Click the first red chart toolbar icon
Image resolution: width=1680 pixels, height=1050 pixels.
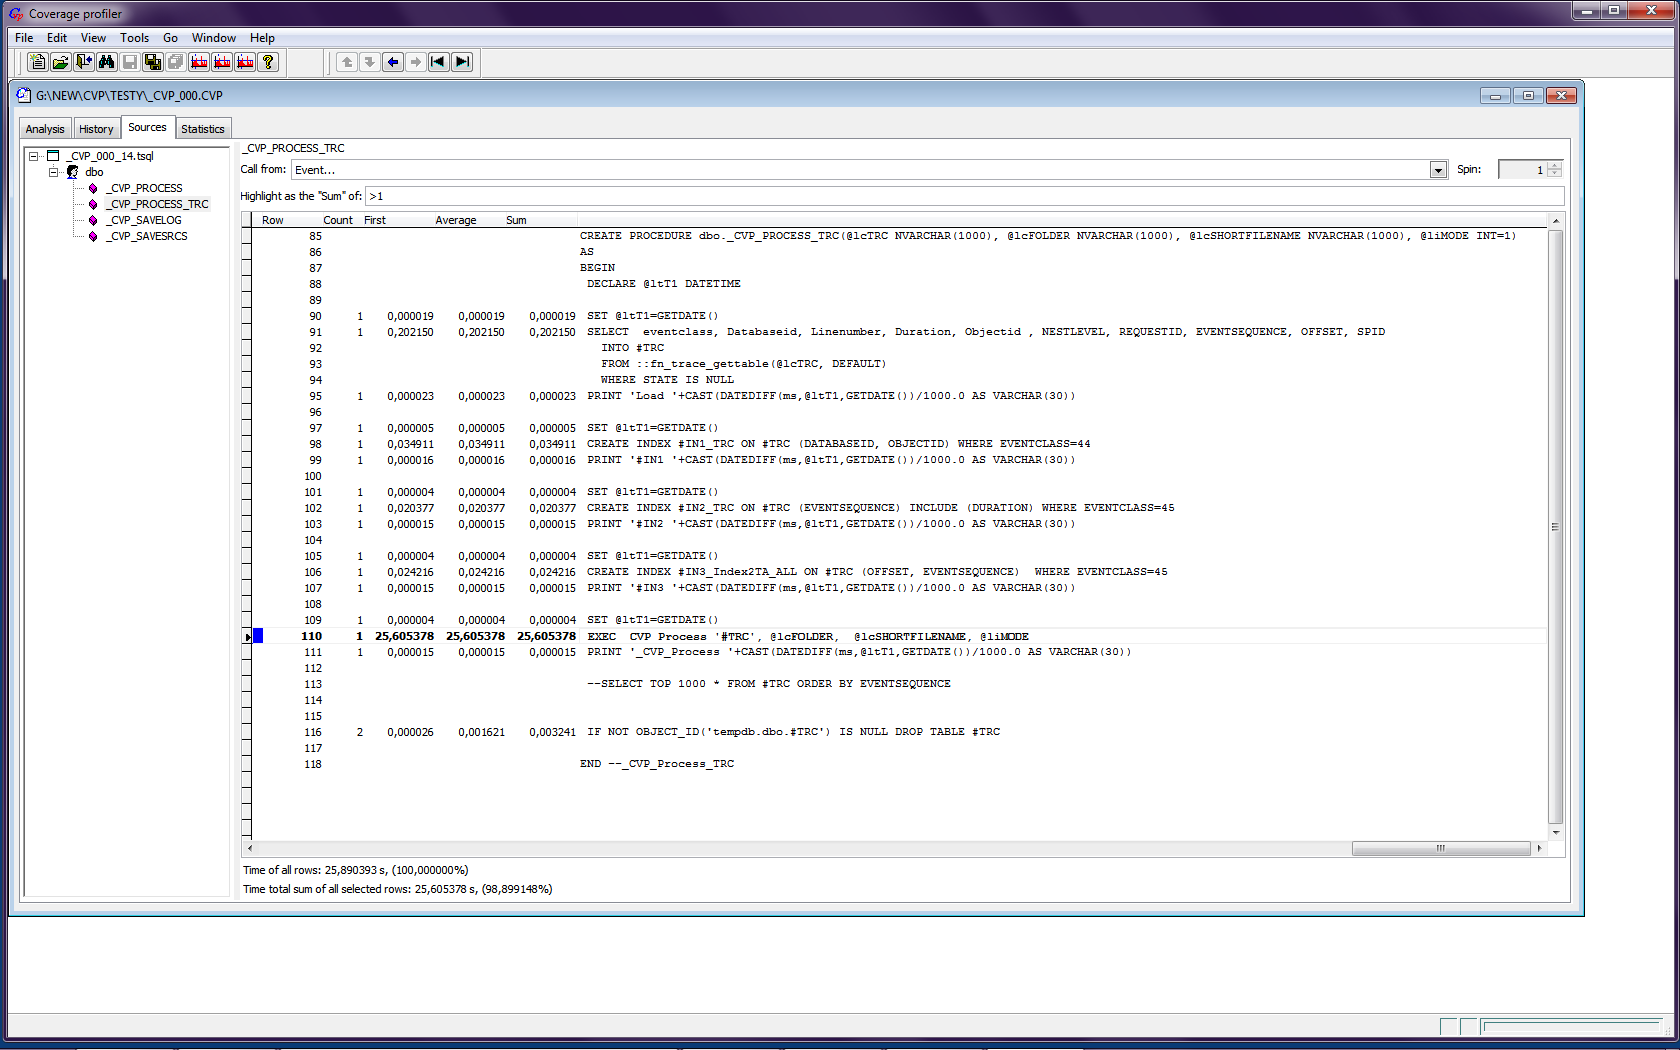[x=199, y=62]
